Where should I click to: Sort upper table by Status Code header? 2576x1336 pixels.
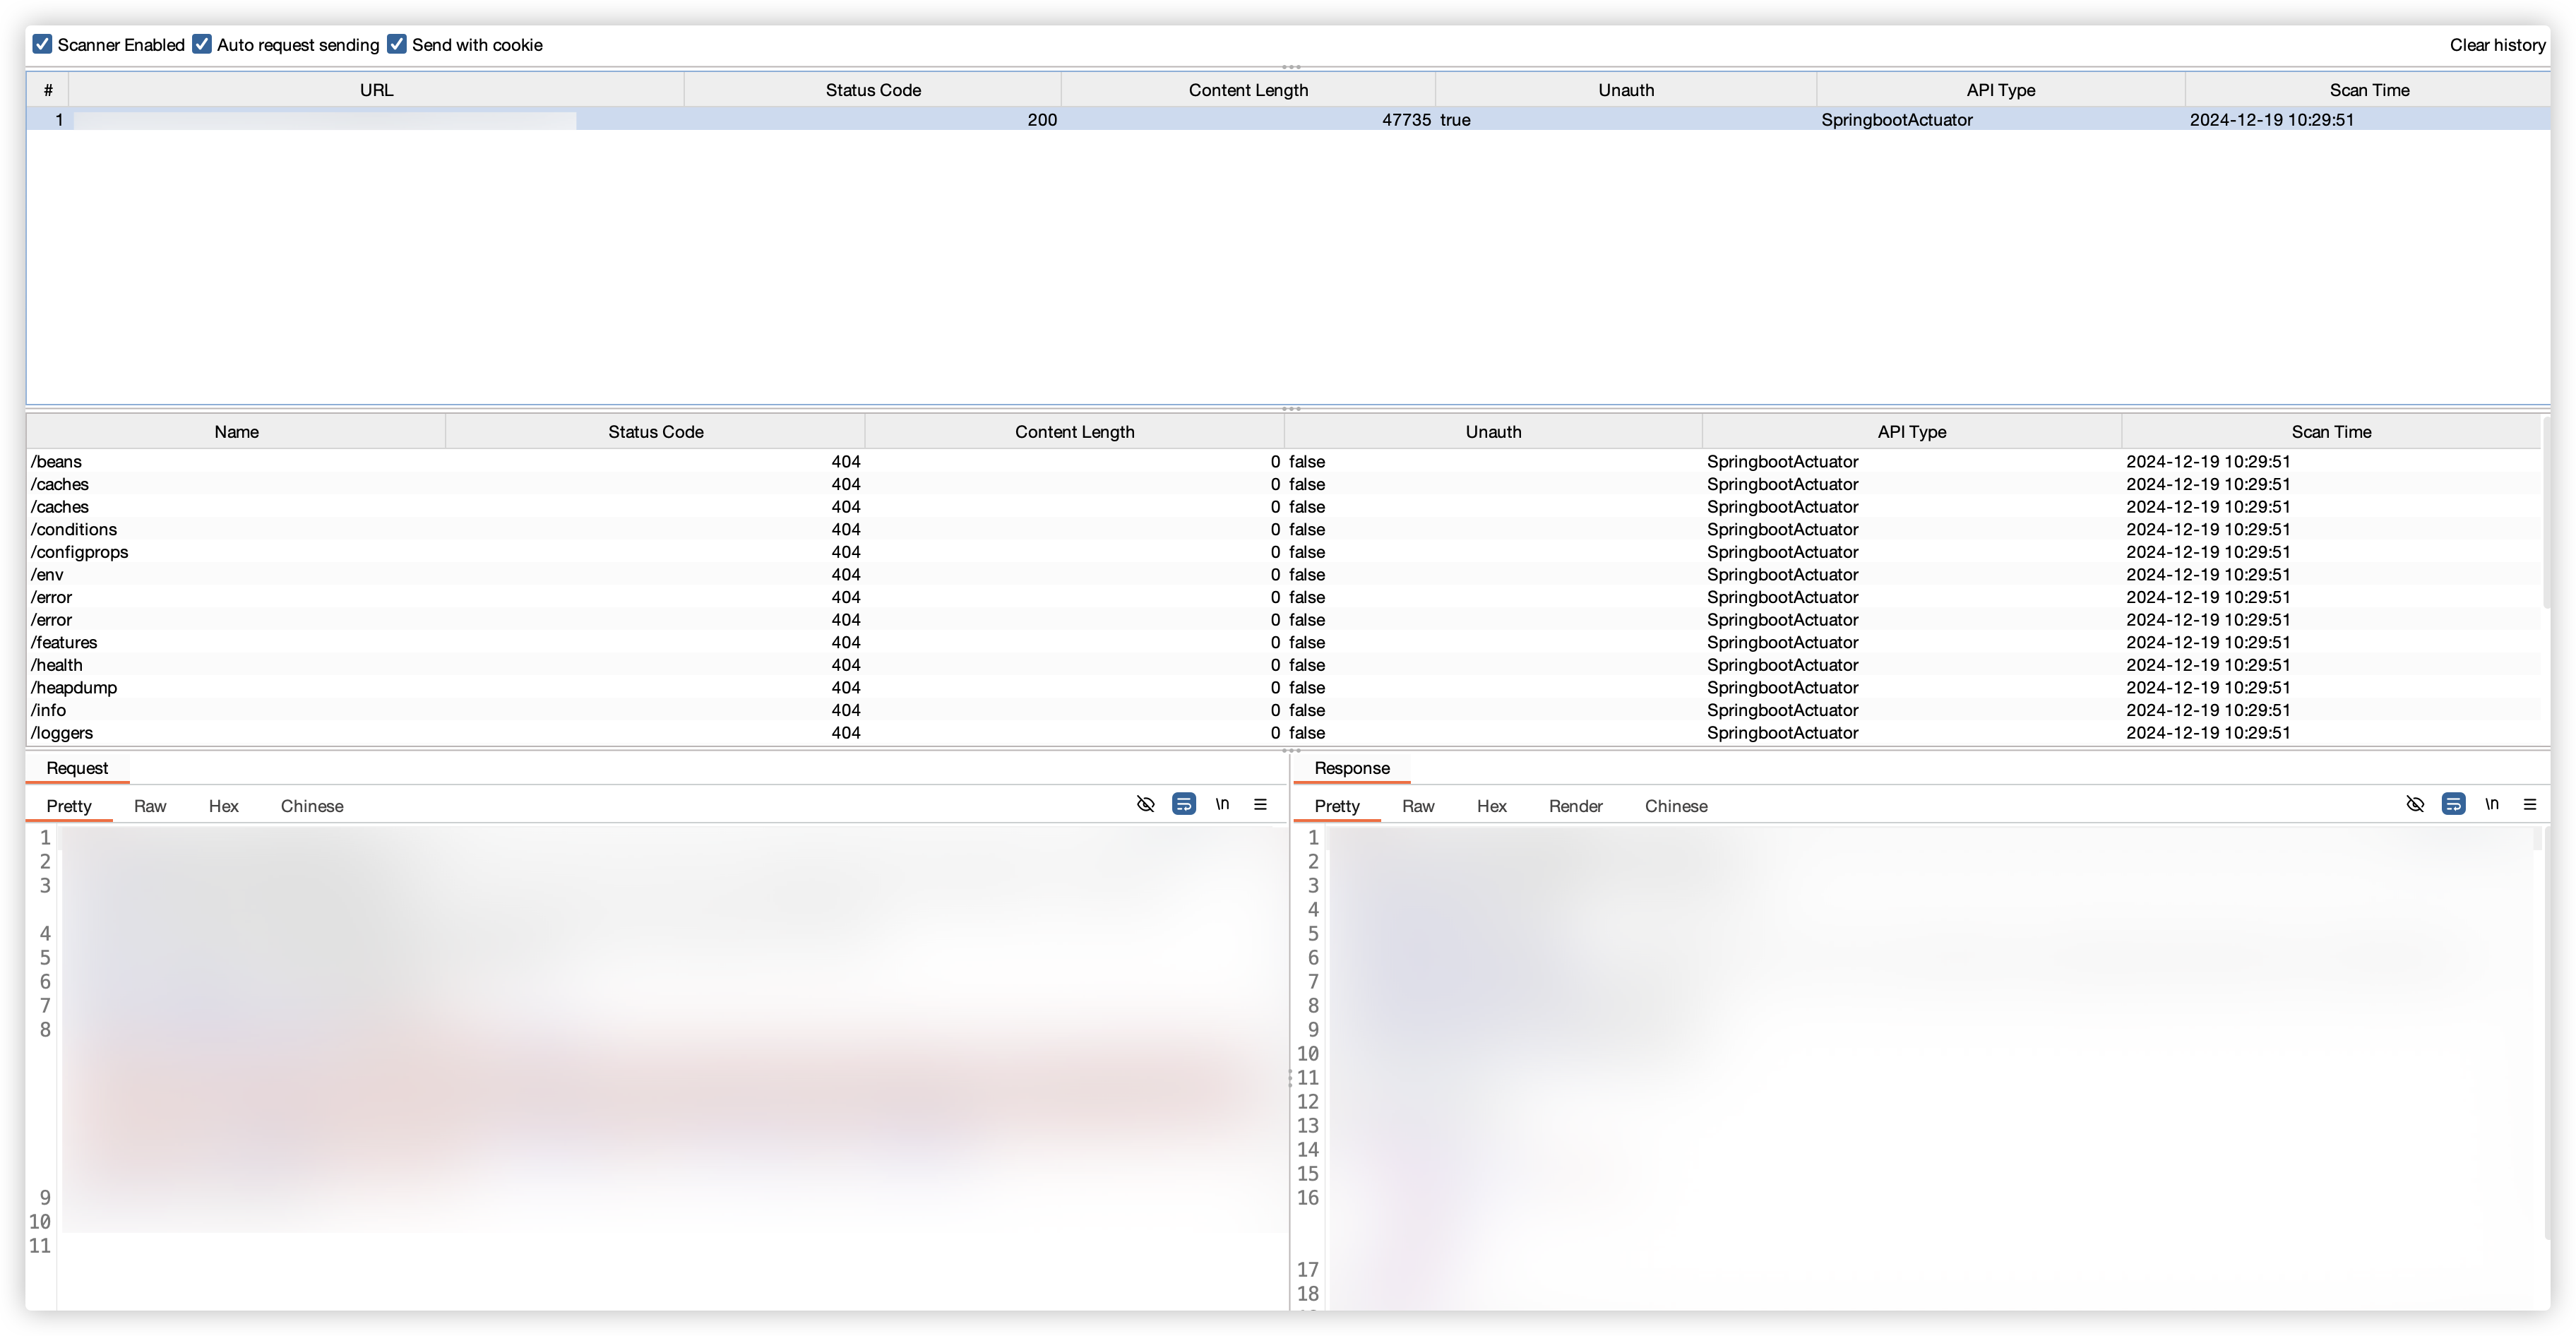[x=872, y=90]
